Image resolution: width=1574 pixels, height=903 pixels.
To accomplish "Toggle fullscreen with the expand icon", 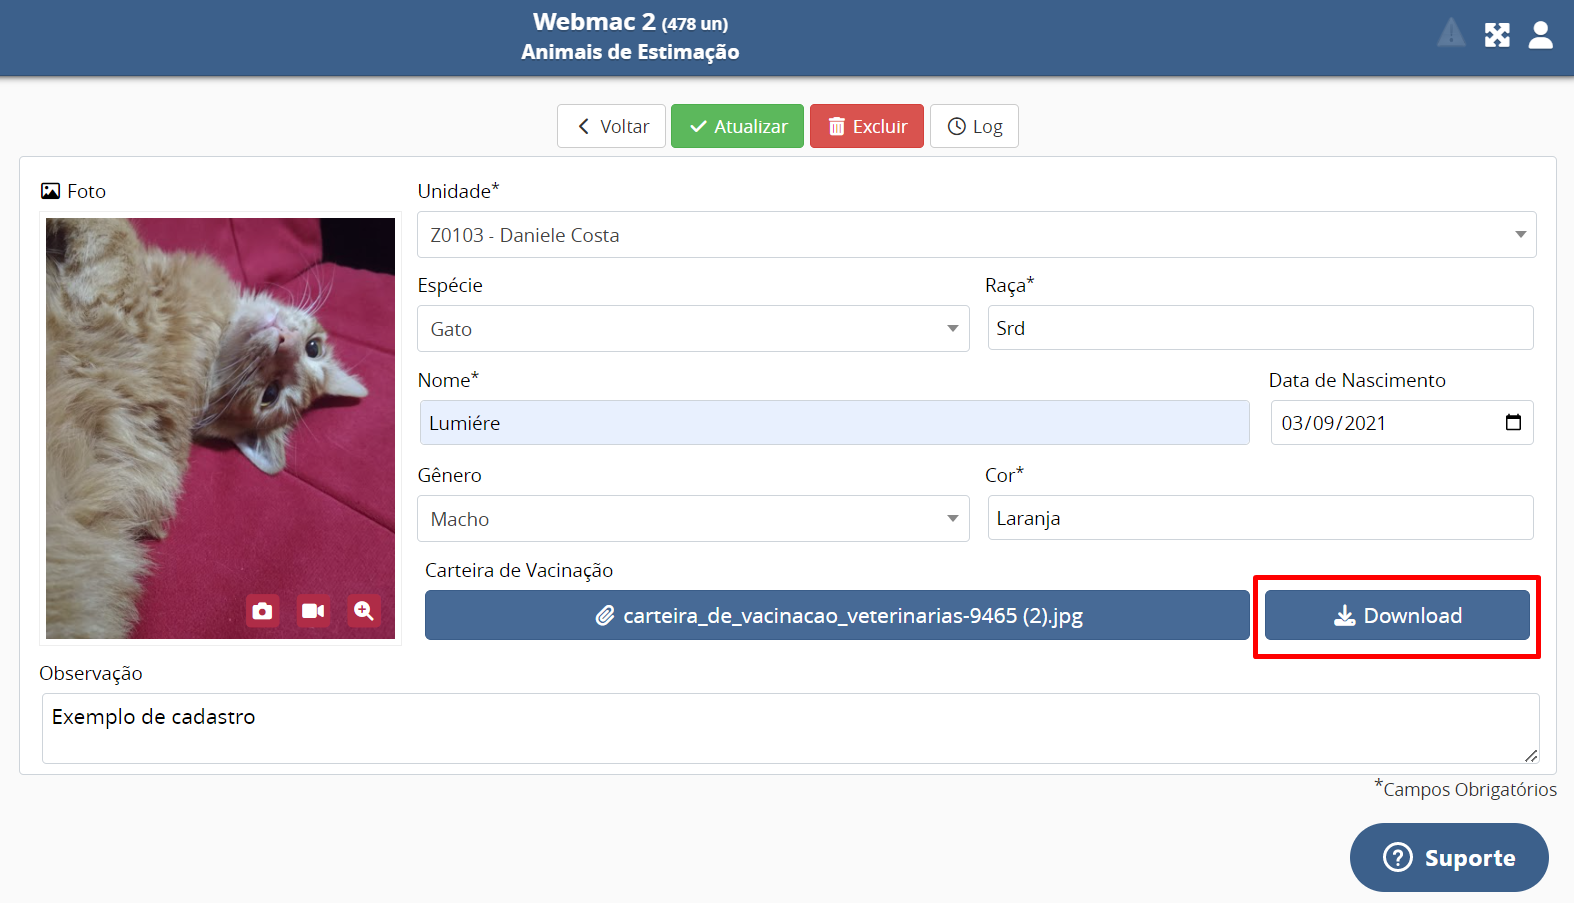I will click(x=1496, y=35).
